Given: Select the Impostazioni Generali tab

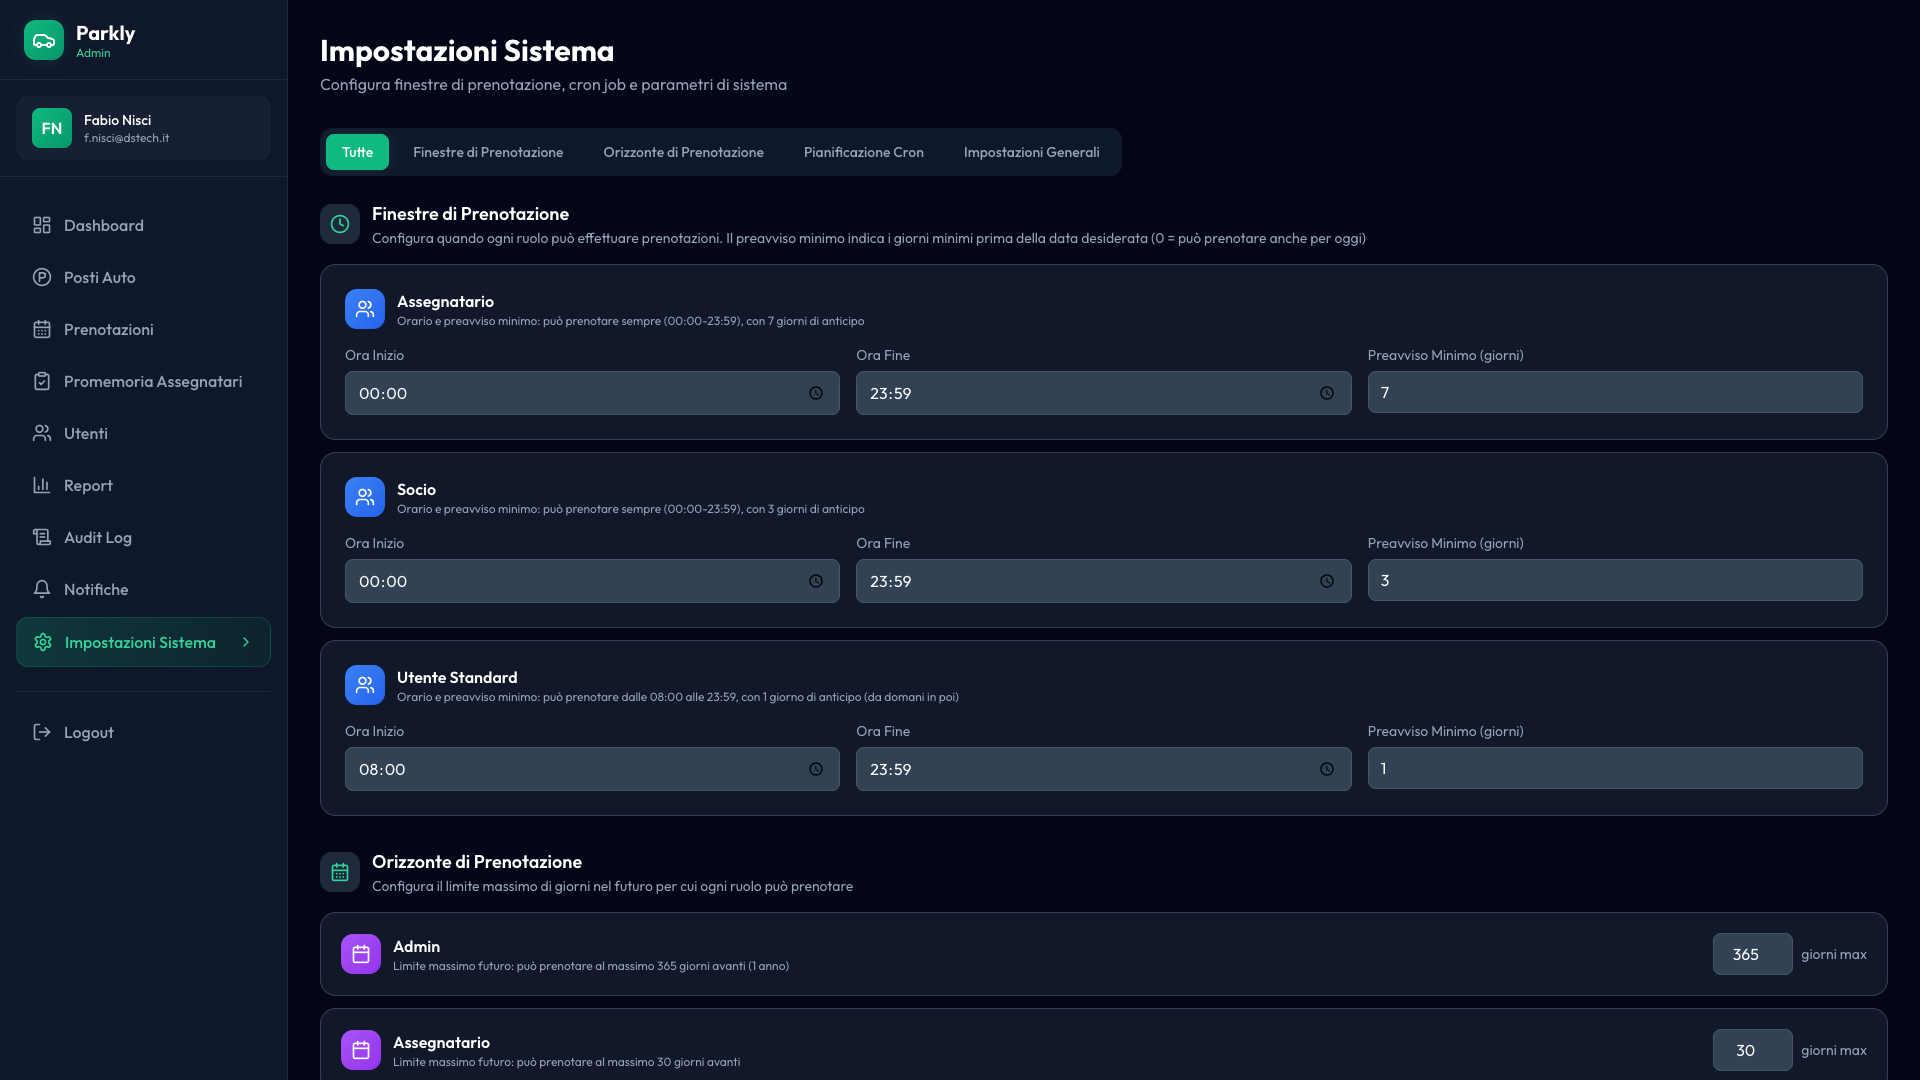Looking at the screenshot, I should point(1031,152).
